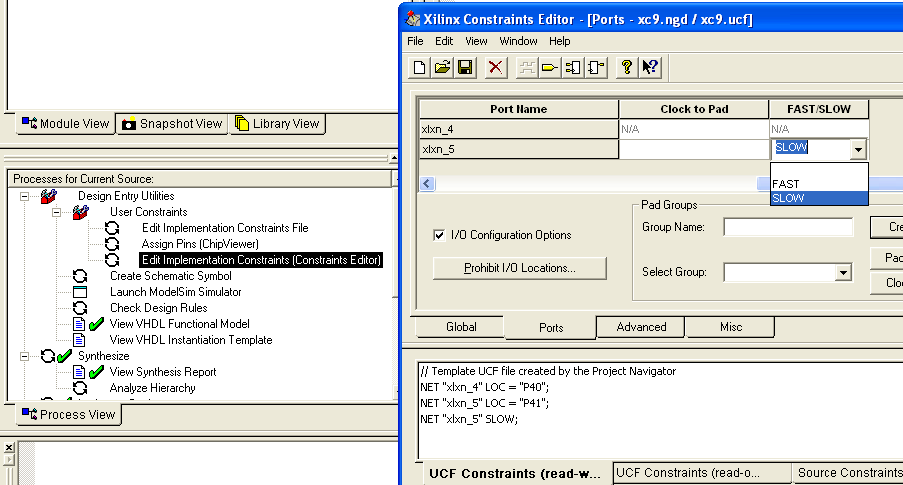Choose SLOW in the dropdown list
This screenshot has height=485, width=903.
pos(819,198)
